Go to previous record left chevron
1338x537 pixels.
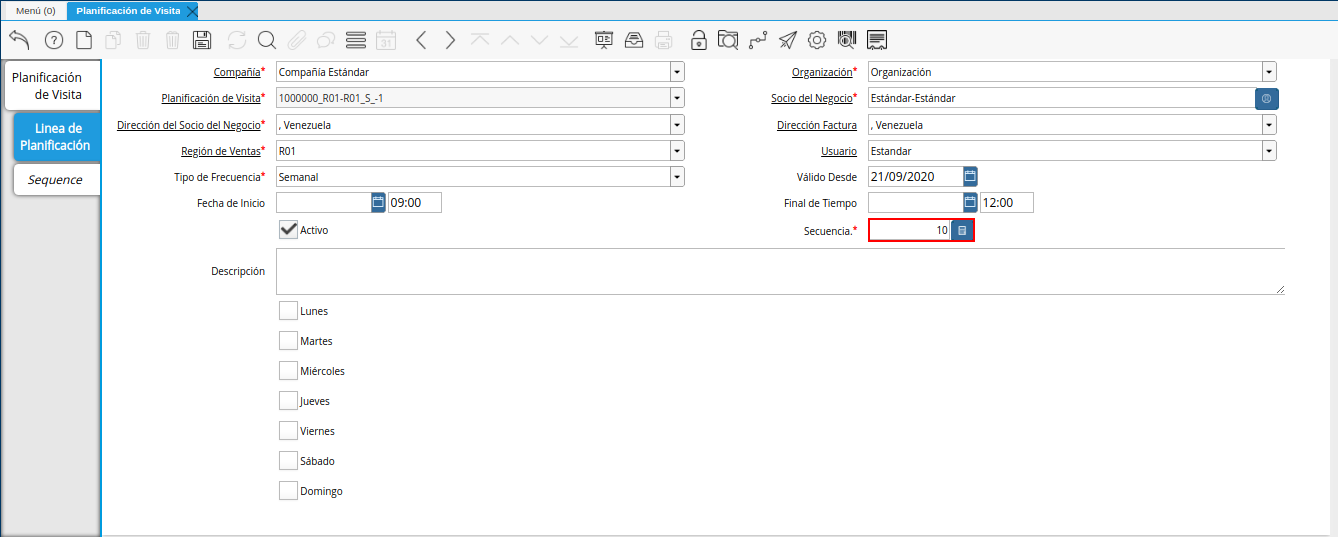pos(421,40)
